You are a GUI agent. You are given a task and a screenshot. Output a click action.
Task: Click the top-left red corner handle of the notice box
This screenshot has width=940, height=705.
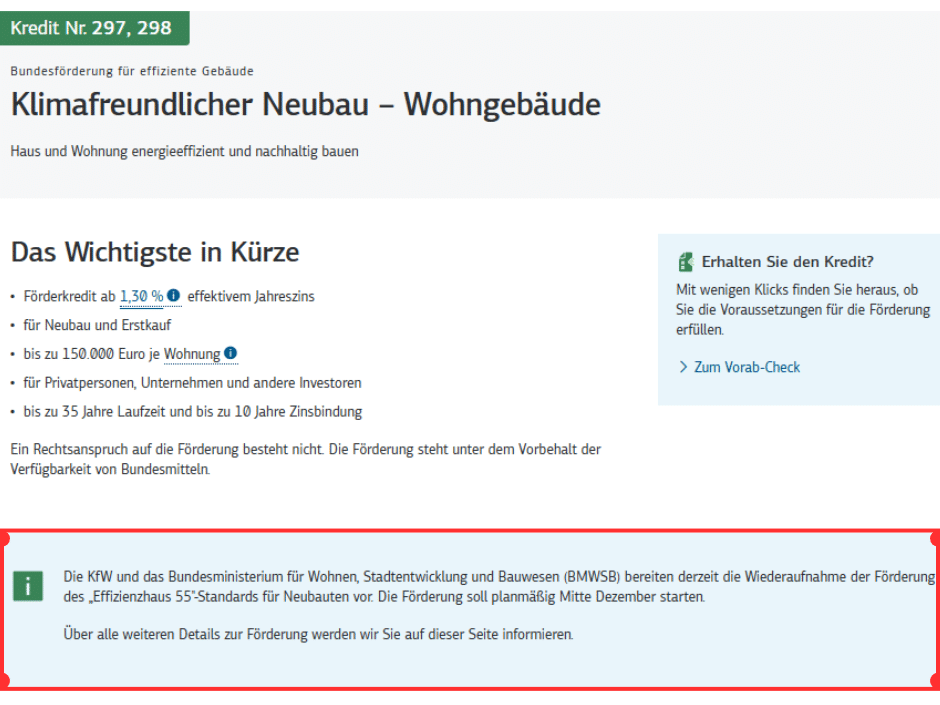click(4, 537)
